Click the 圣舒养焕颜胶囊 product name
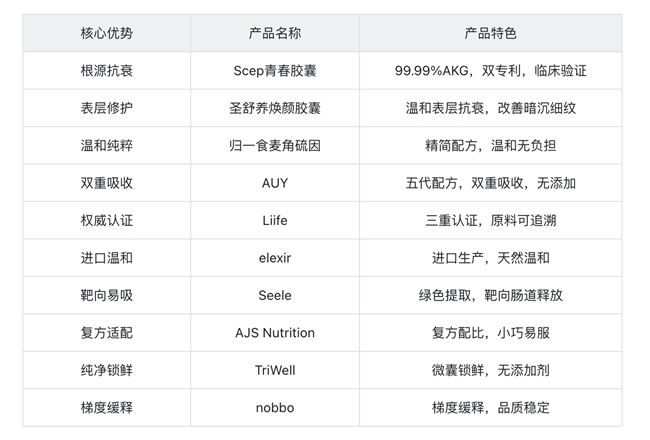Viewport: 650px width, 440px height. pos(274,108)
